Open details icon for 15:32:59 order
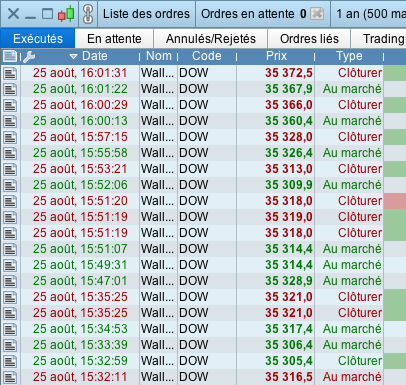 (x=10, y=361)
